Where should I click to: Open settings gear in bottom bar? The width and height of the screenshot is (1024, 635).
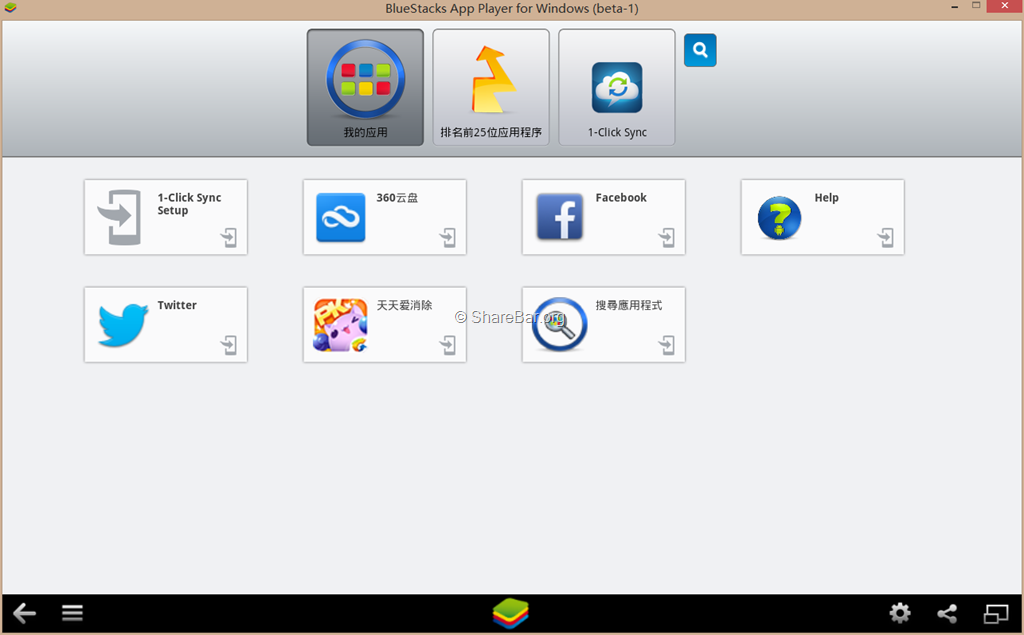pos(900,613)
